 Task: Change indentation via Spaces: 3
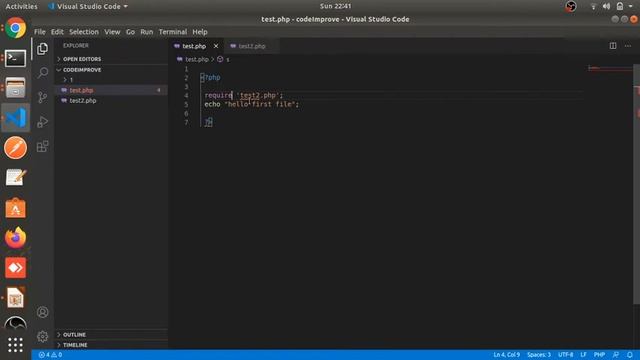[x=539, y=355]
